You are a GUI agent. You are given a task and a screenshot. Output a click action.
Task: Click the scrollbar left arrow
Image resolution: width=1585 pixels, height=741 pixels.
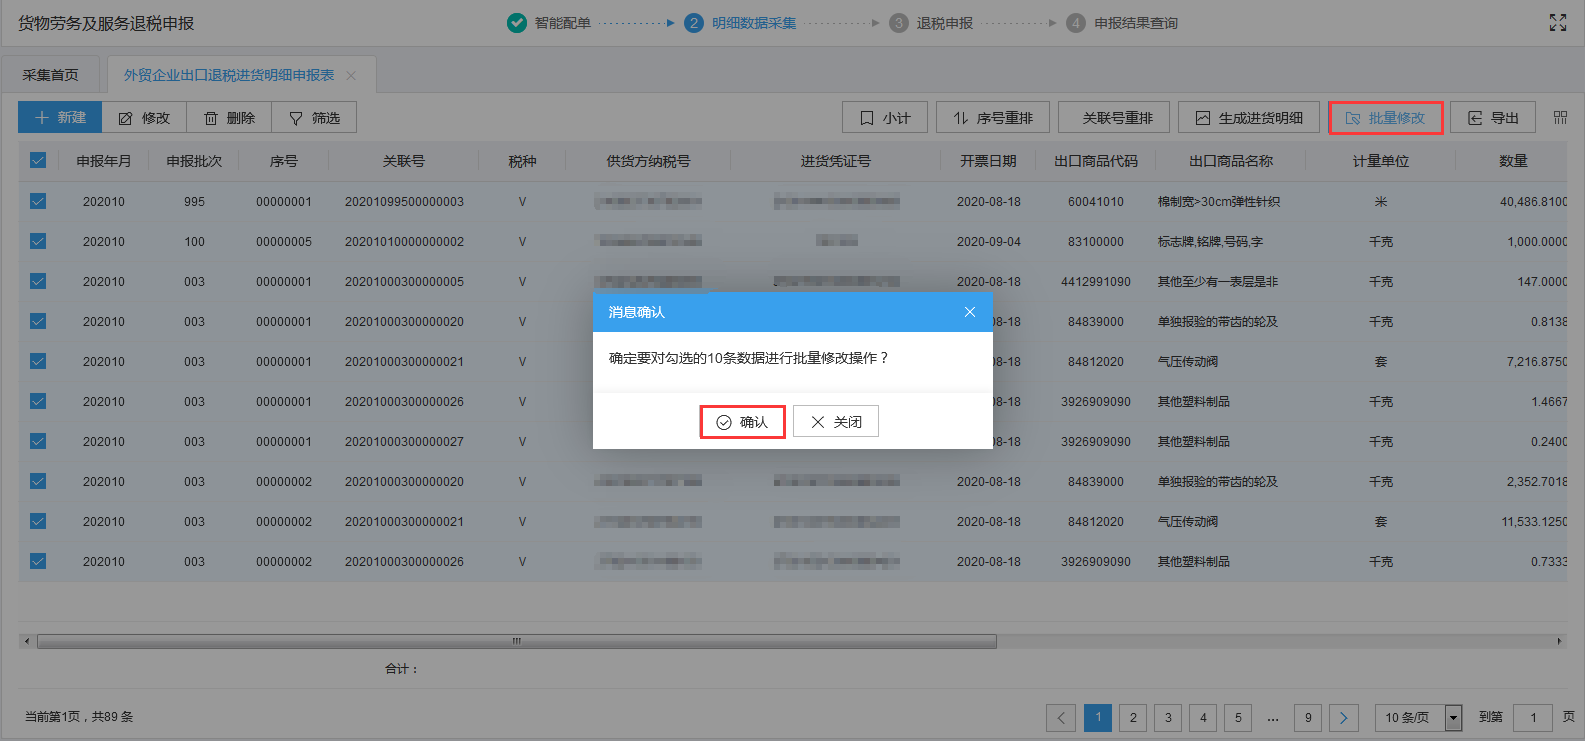tap(27, 641)
